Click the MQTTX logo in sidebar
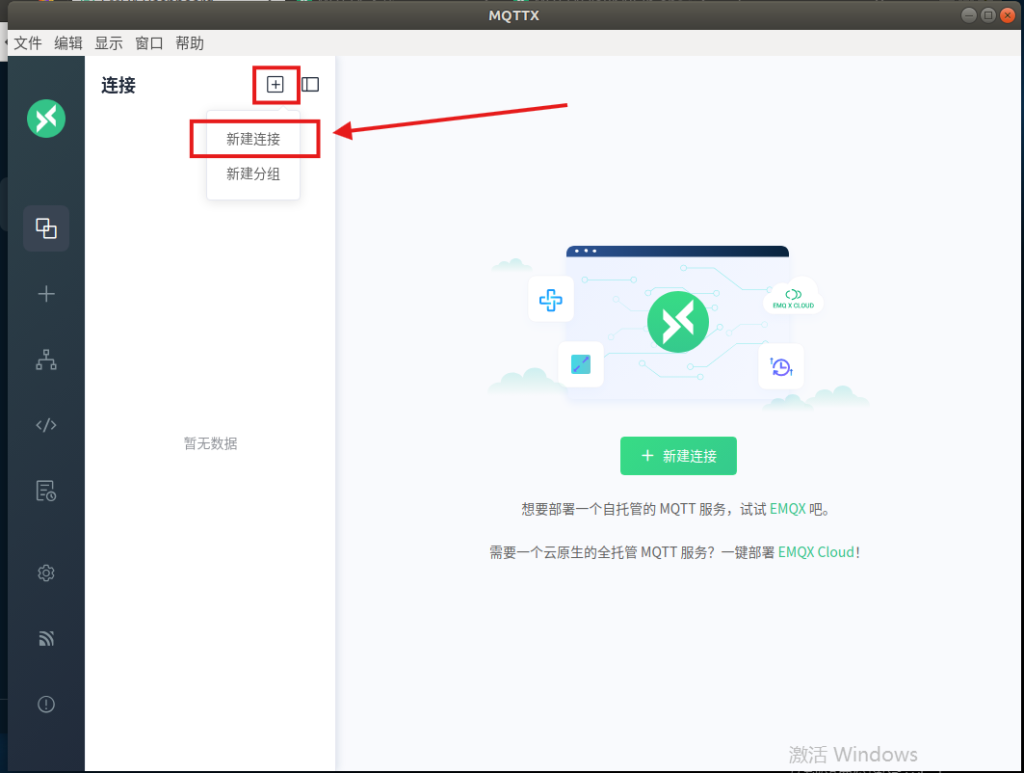This screenshot has height=773, width=1024. 46,118
